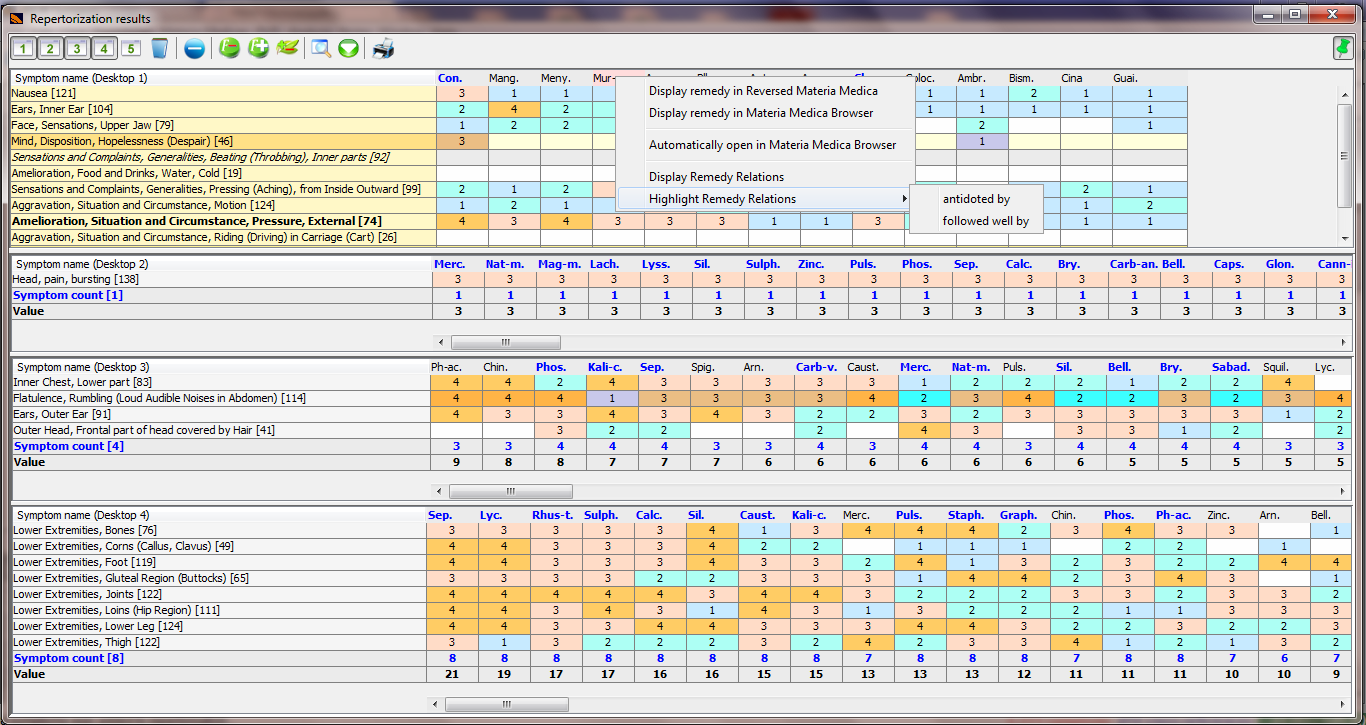Click Desktop 3 horizontal scrollbar thumb
This screenshot has height=725, width=1366.
(510, 492)
